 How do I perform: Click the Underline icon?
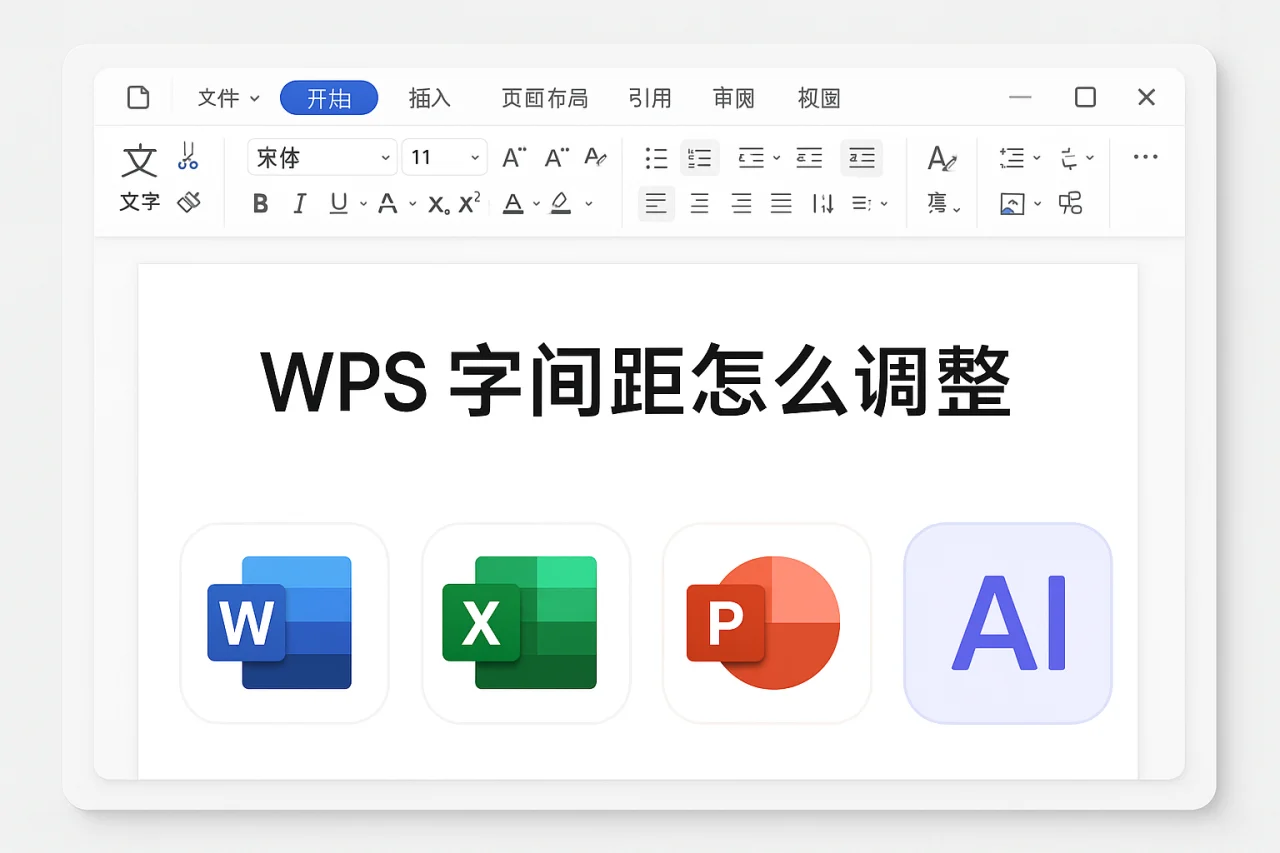point(338,203)
